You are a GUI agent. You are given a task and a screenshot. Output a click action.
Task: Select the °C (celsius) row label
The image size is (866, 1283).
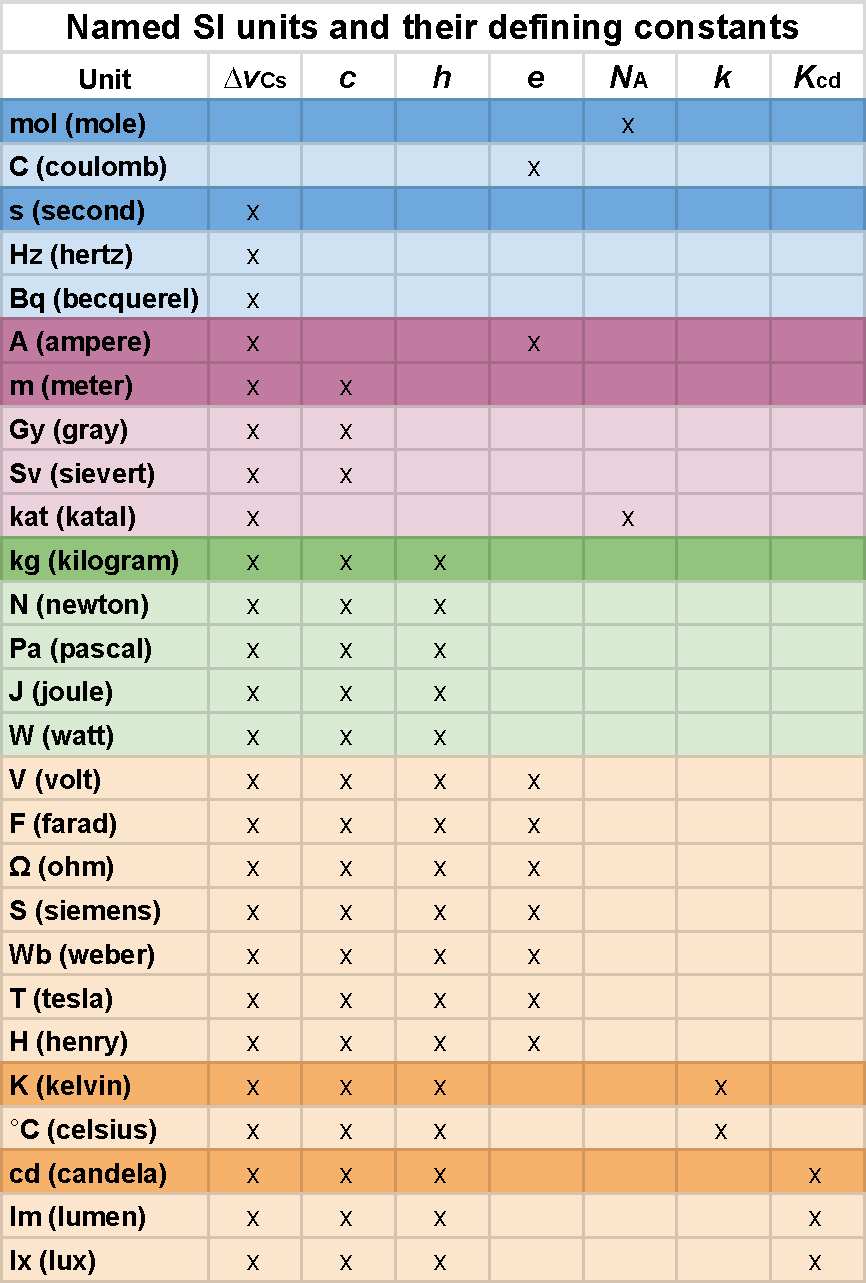pyautogui.click(x=83, y=1130)
